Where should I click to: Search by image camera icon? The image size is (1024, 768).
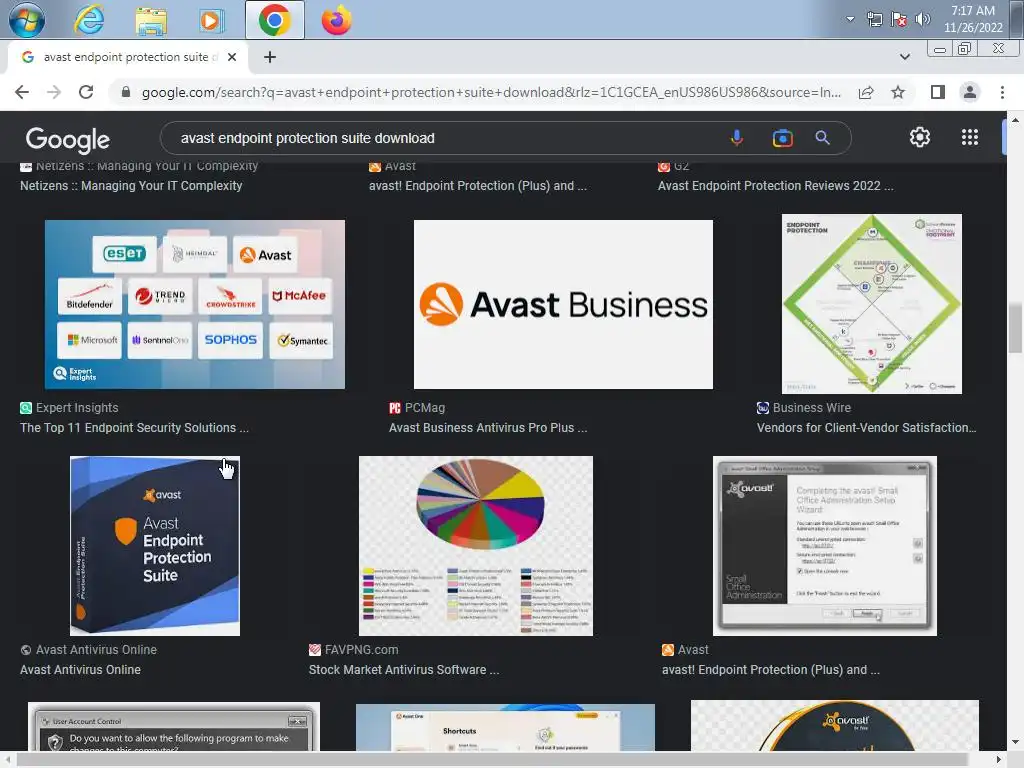[782, 138]
